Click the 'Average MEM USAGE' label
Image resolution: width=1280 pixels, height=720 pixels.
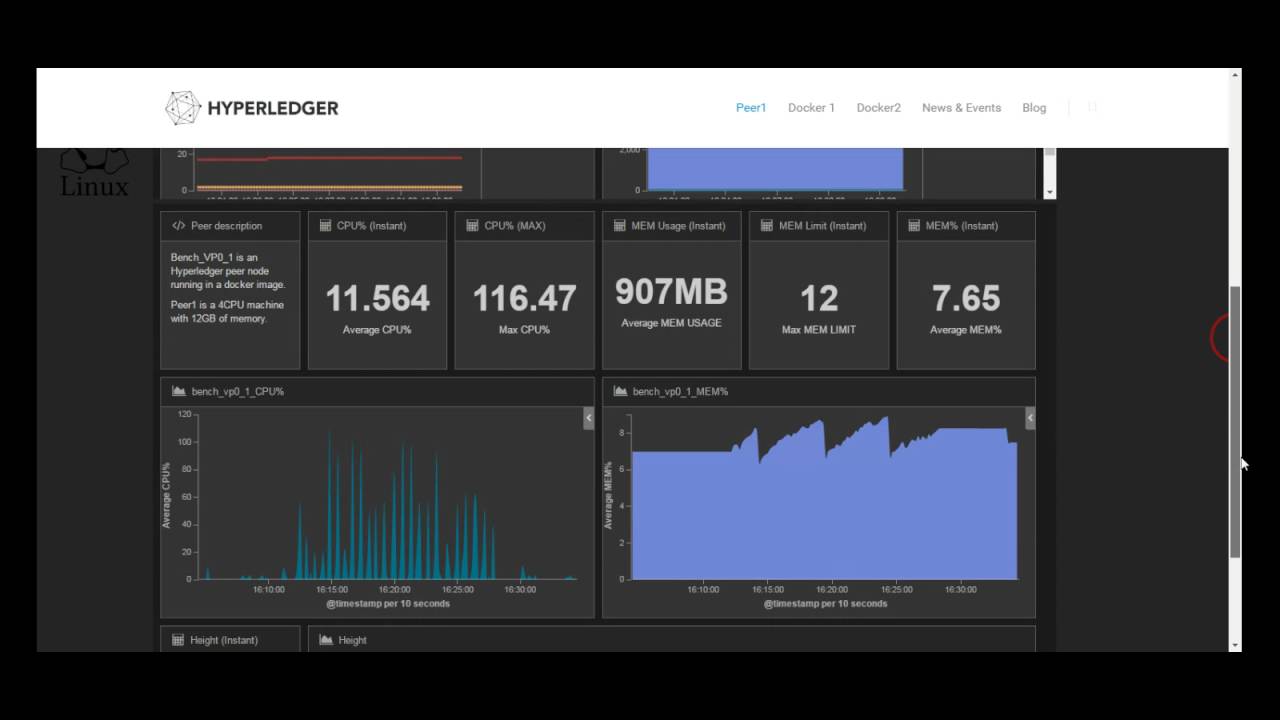point(671,323)
